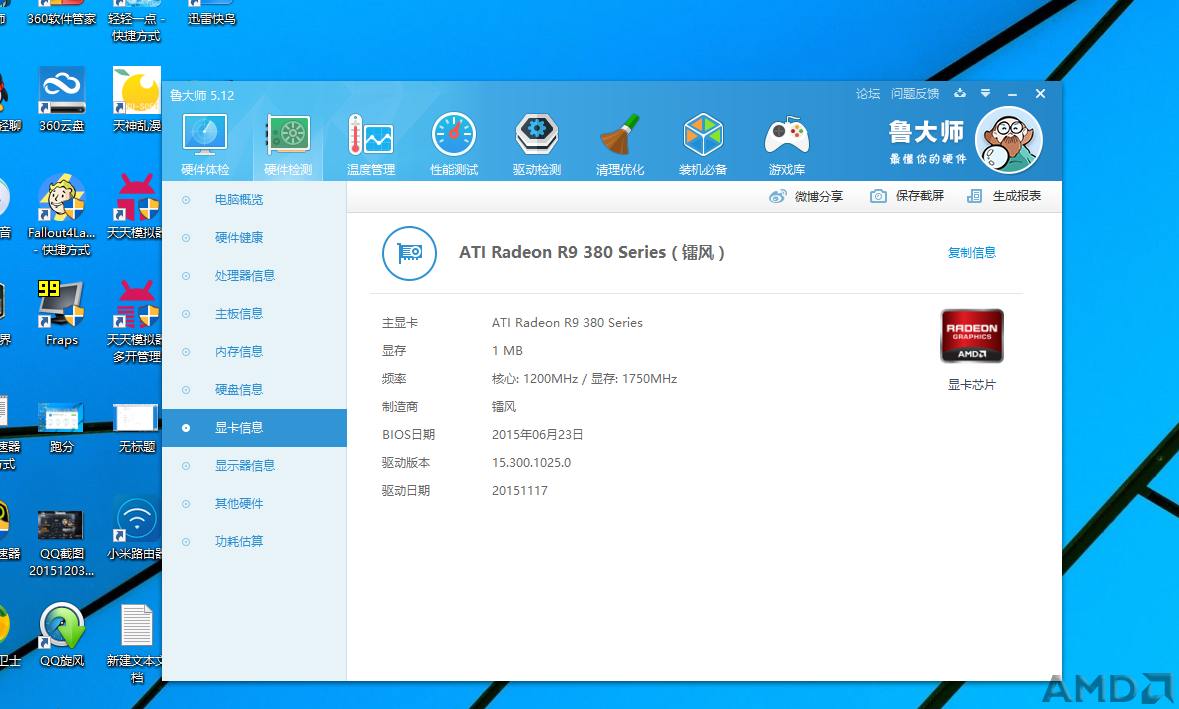Open the 装机必备 essentials section

(703, 145)
